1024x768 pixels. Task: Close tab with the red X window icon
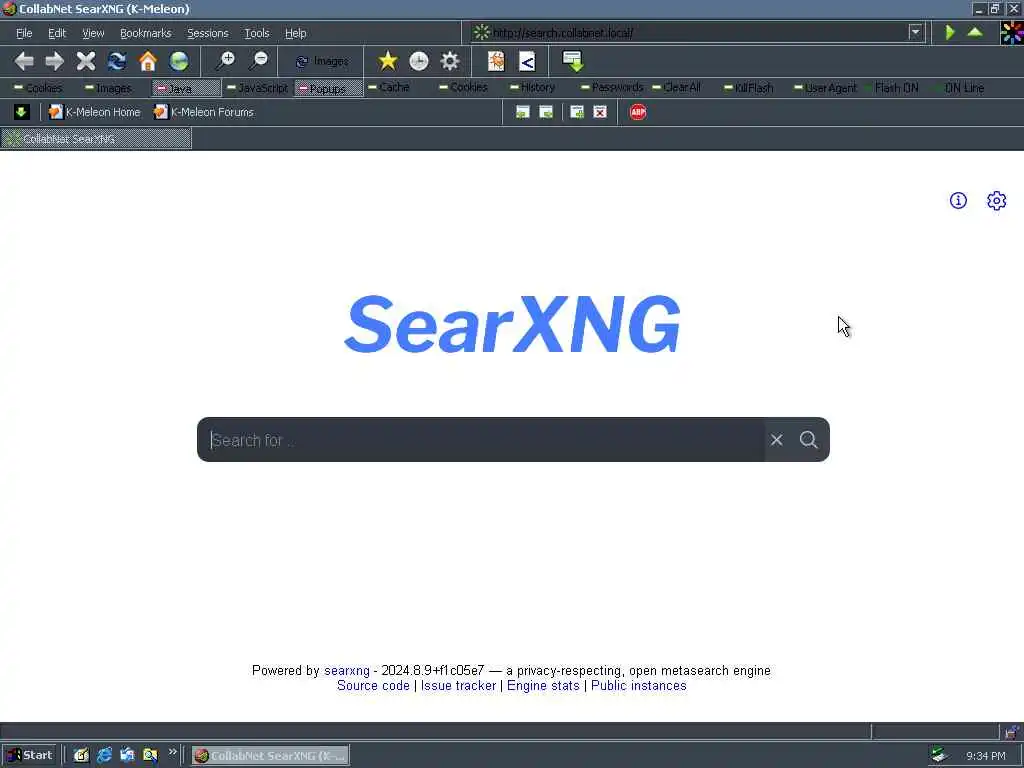[x=600, y=112]
